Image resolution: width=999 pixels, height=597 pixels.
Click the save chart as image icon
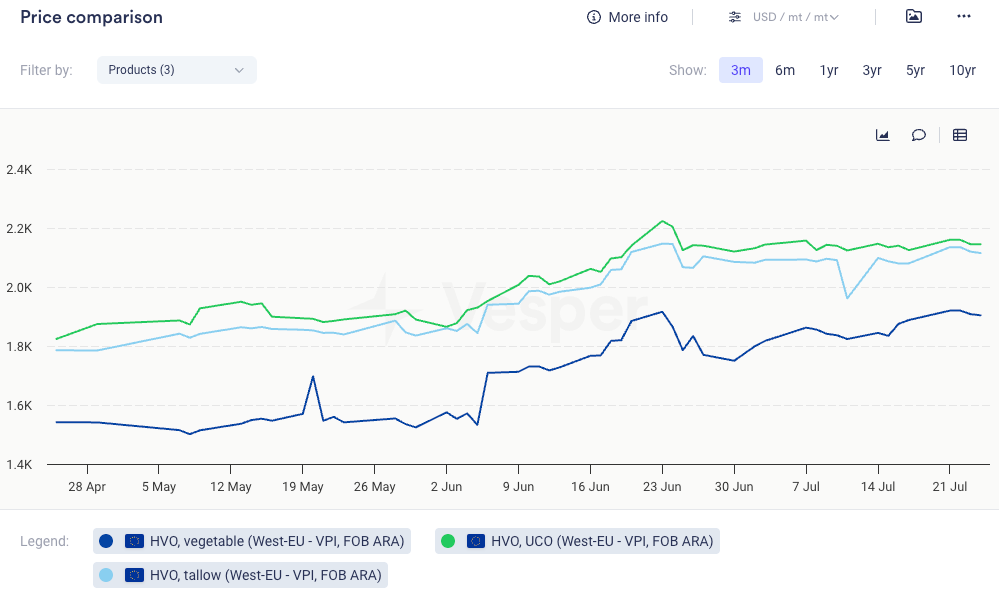point(913,16)
